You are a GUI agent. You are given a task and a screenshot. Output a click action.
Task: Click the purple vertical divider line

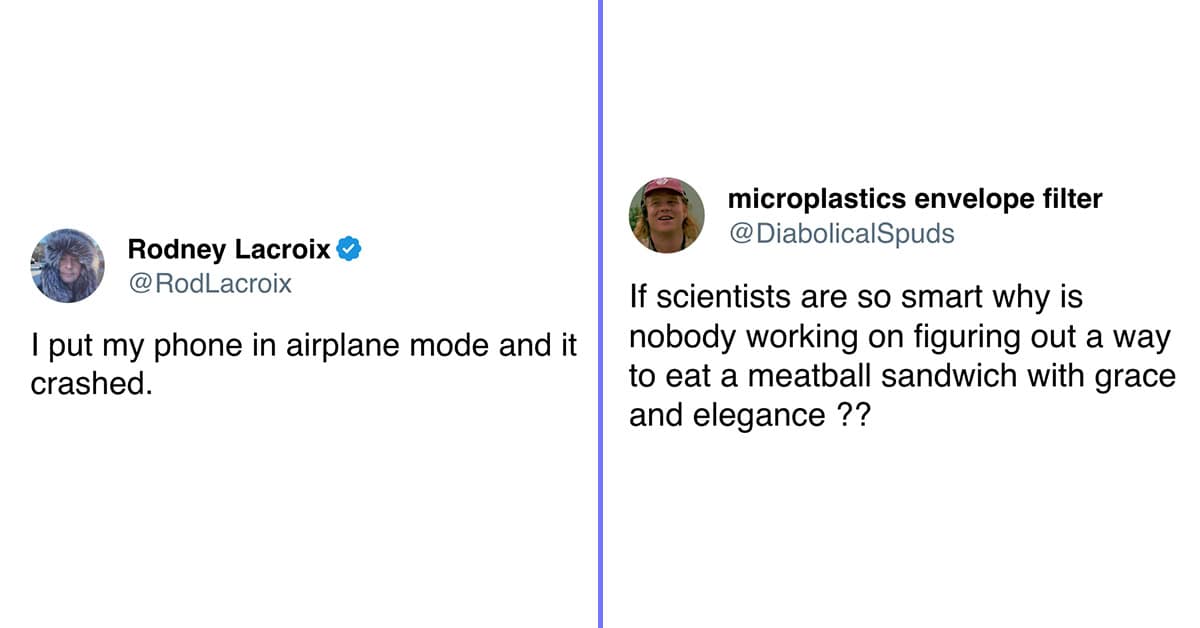(600, 314)
